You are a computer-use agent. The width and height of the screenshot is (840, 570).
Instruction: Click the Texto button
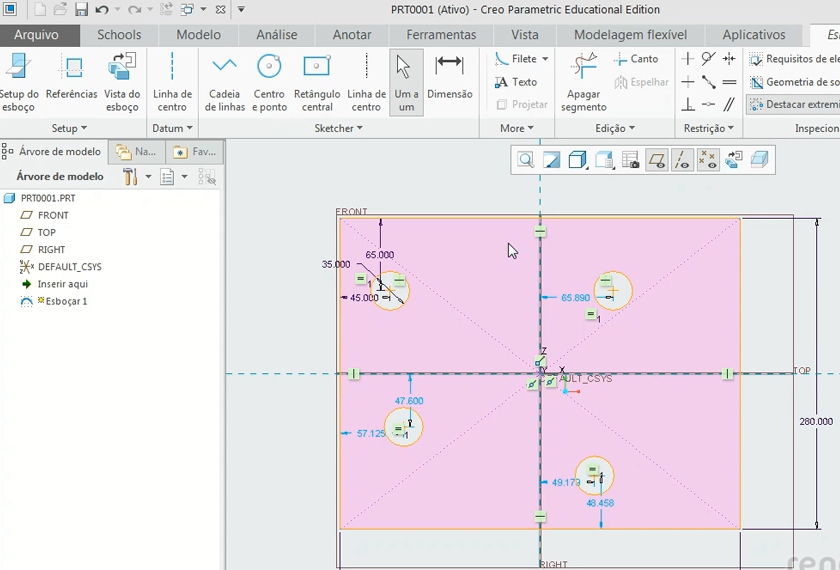pyautogui.click(x=516, y=82)
